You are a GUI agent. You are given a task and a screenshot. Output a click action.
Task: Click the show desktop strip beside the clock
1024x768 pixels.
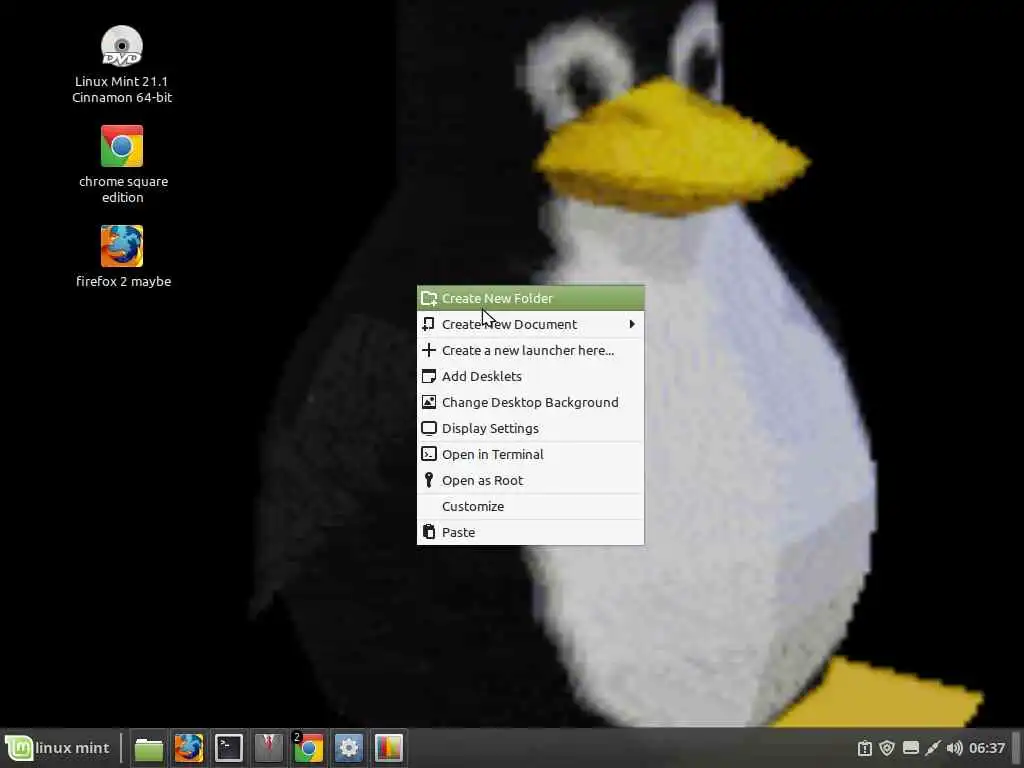pos(1017,748)
